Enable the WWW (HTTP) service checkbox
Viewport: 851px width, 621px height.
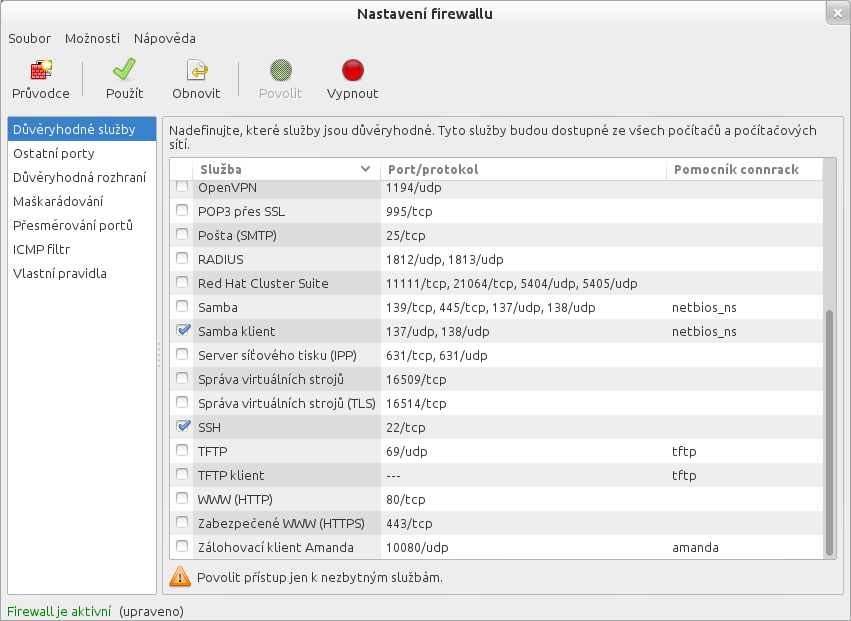coord(182,498)
